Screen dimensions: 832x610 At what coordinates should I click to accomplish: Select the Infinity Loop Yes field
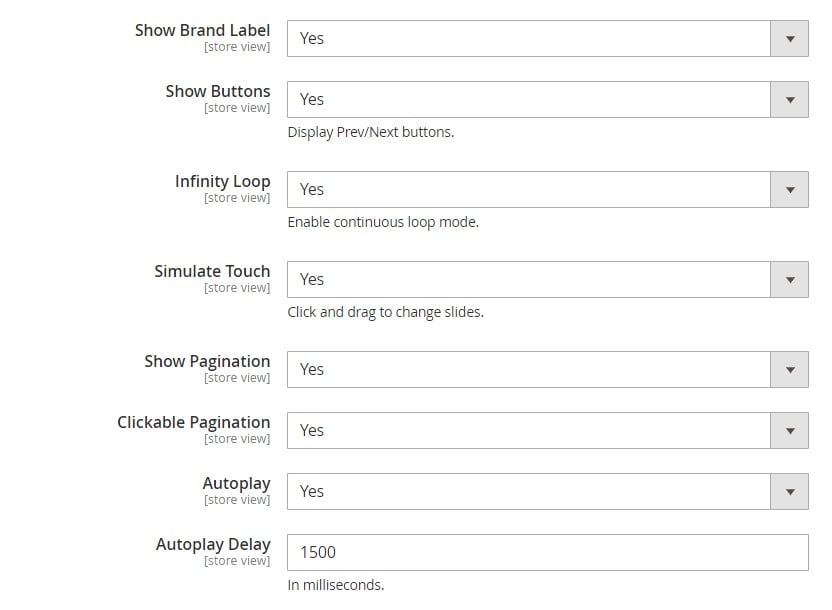click(548, 190)
